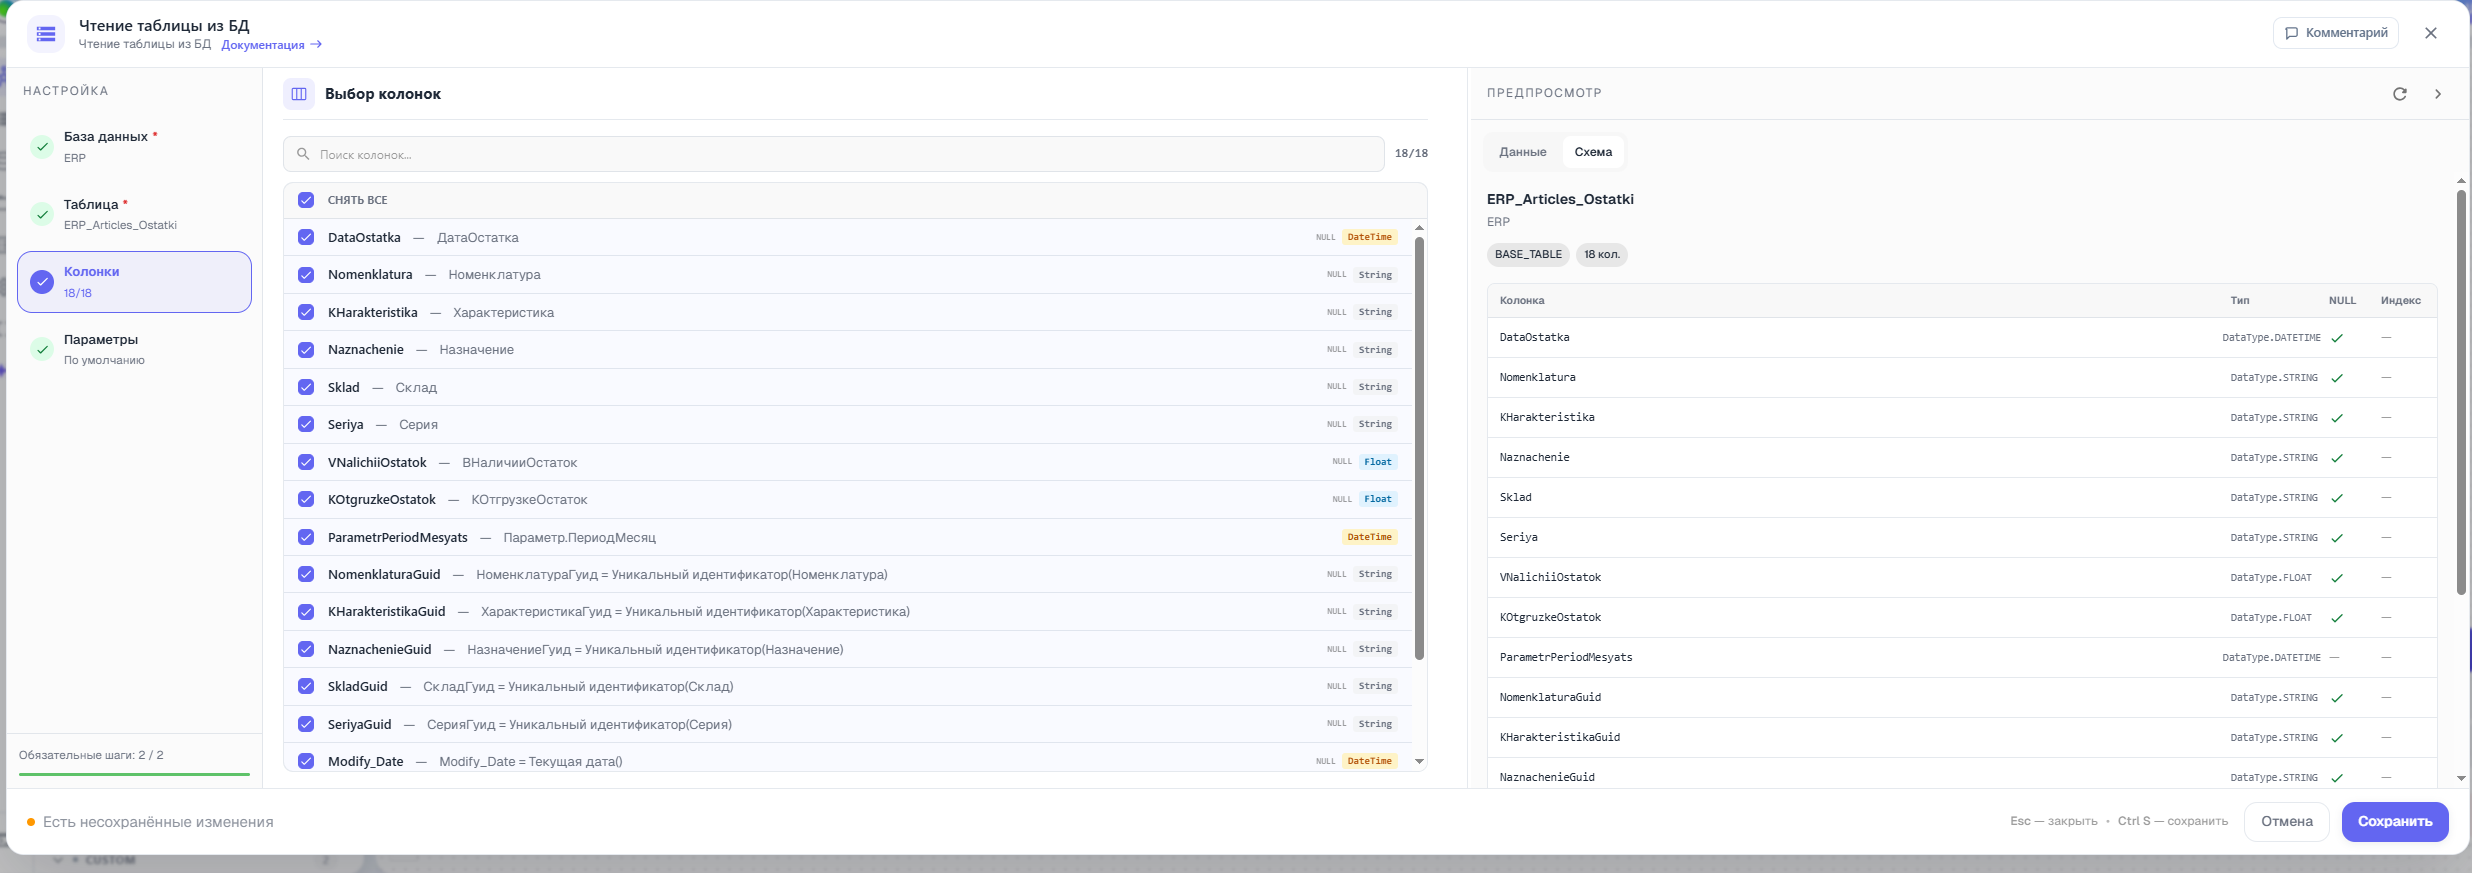
Task: Uncheck the Modify_Date column checkbox
Action: tap(306, 761)
